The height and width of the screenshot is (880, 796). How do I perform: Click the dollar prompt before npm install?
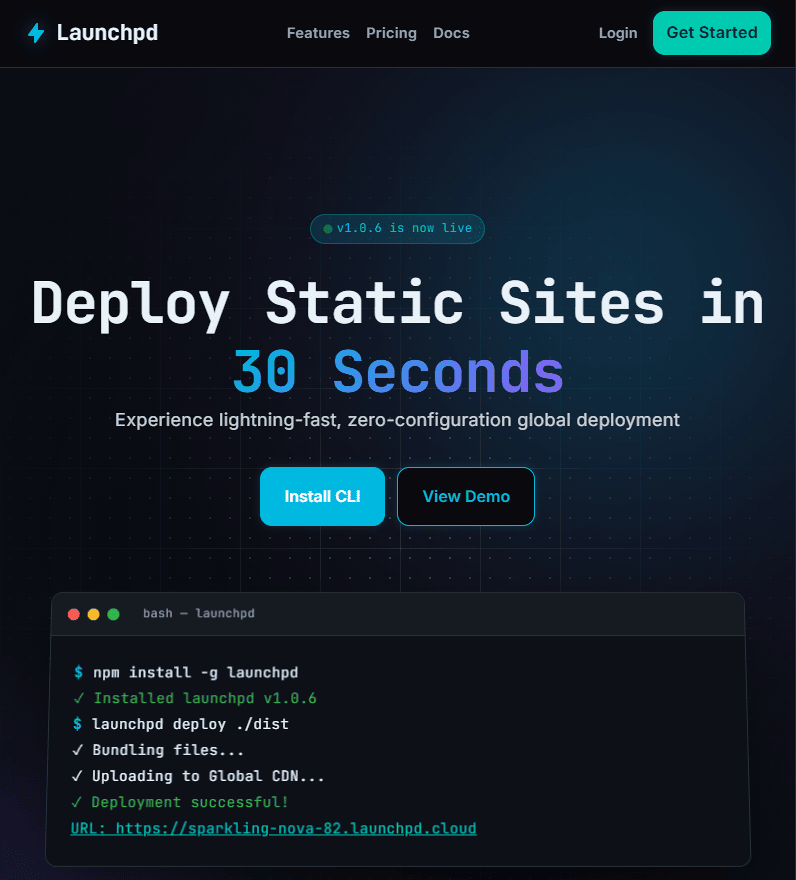click(78, 672)
